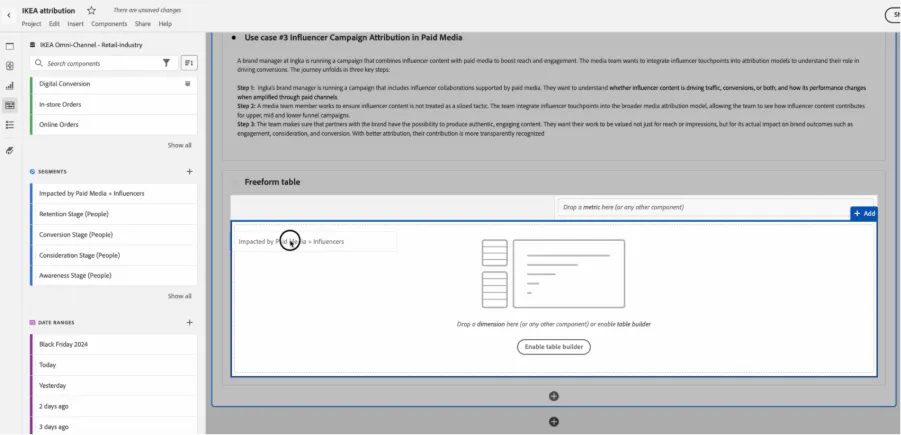Open Visualizations bar-chart icon in left rail
The width and height of the screenshot is (901, 435).
tap(10, 86)
